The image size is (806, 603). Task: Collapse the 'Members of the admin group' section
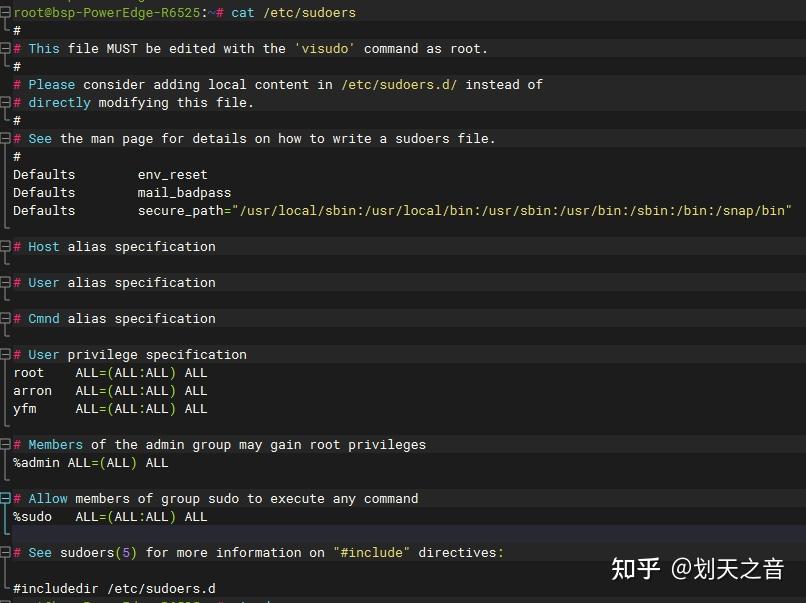pyautogui.click(x=5, y=444)
